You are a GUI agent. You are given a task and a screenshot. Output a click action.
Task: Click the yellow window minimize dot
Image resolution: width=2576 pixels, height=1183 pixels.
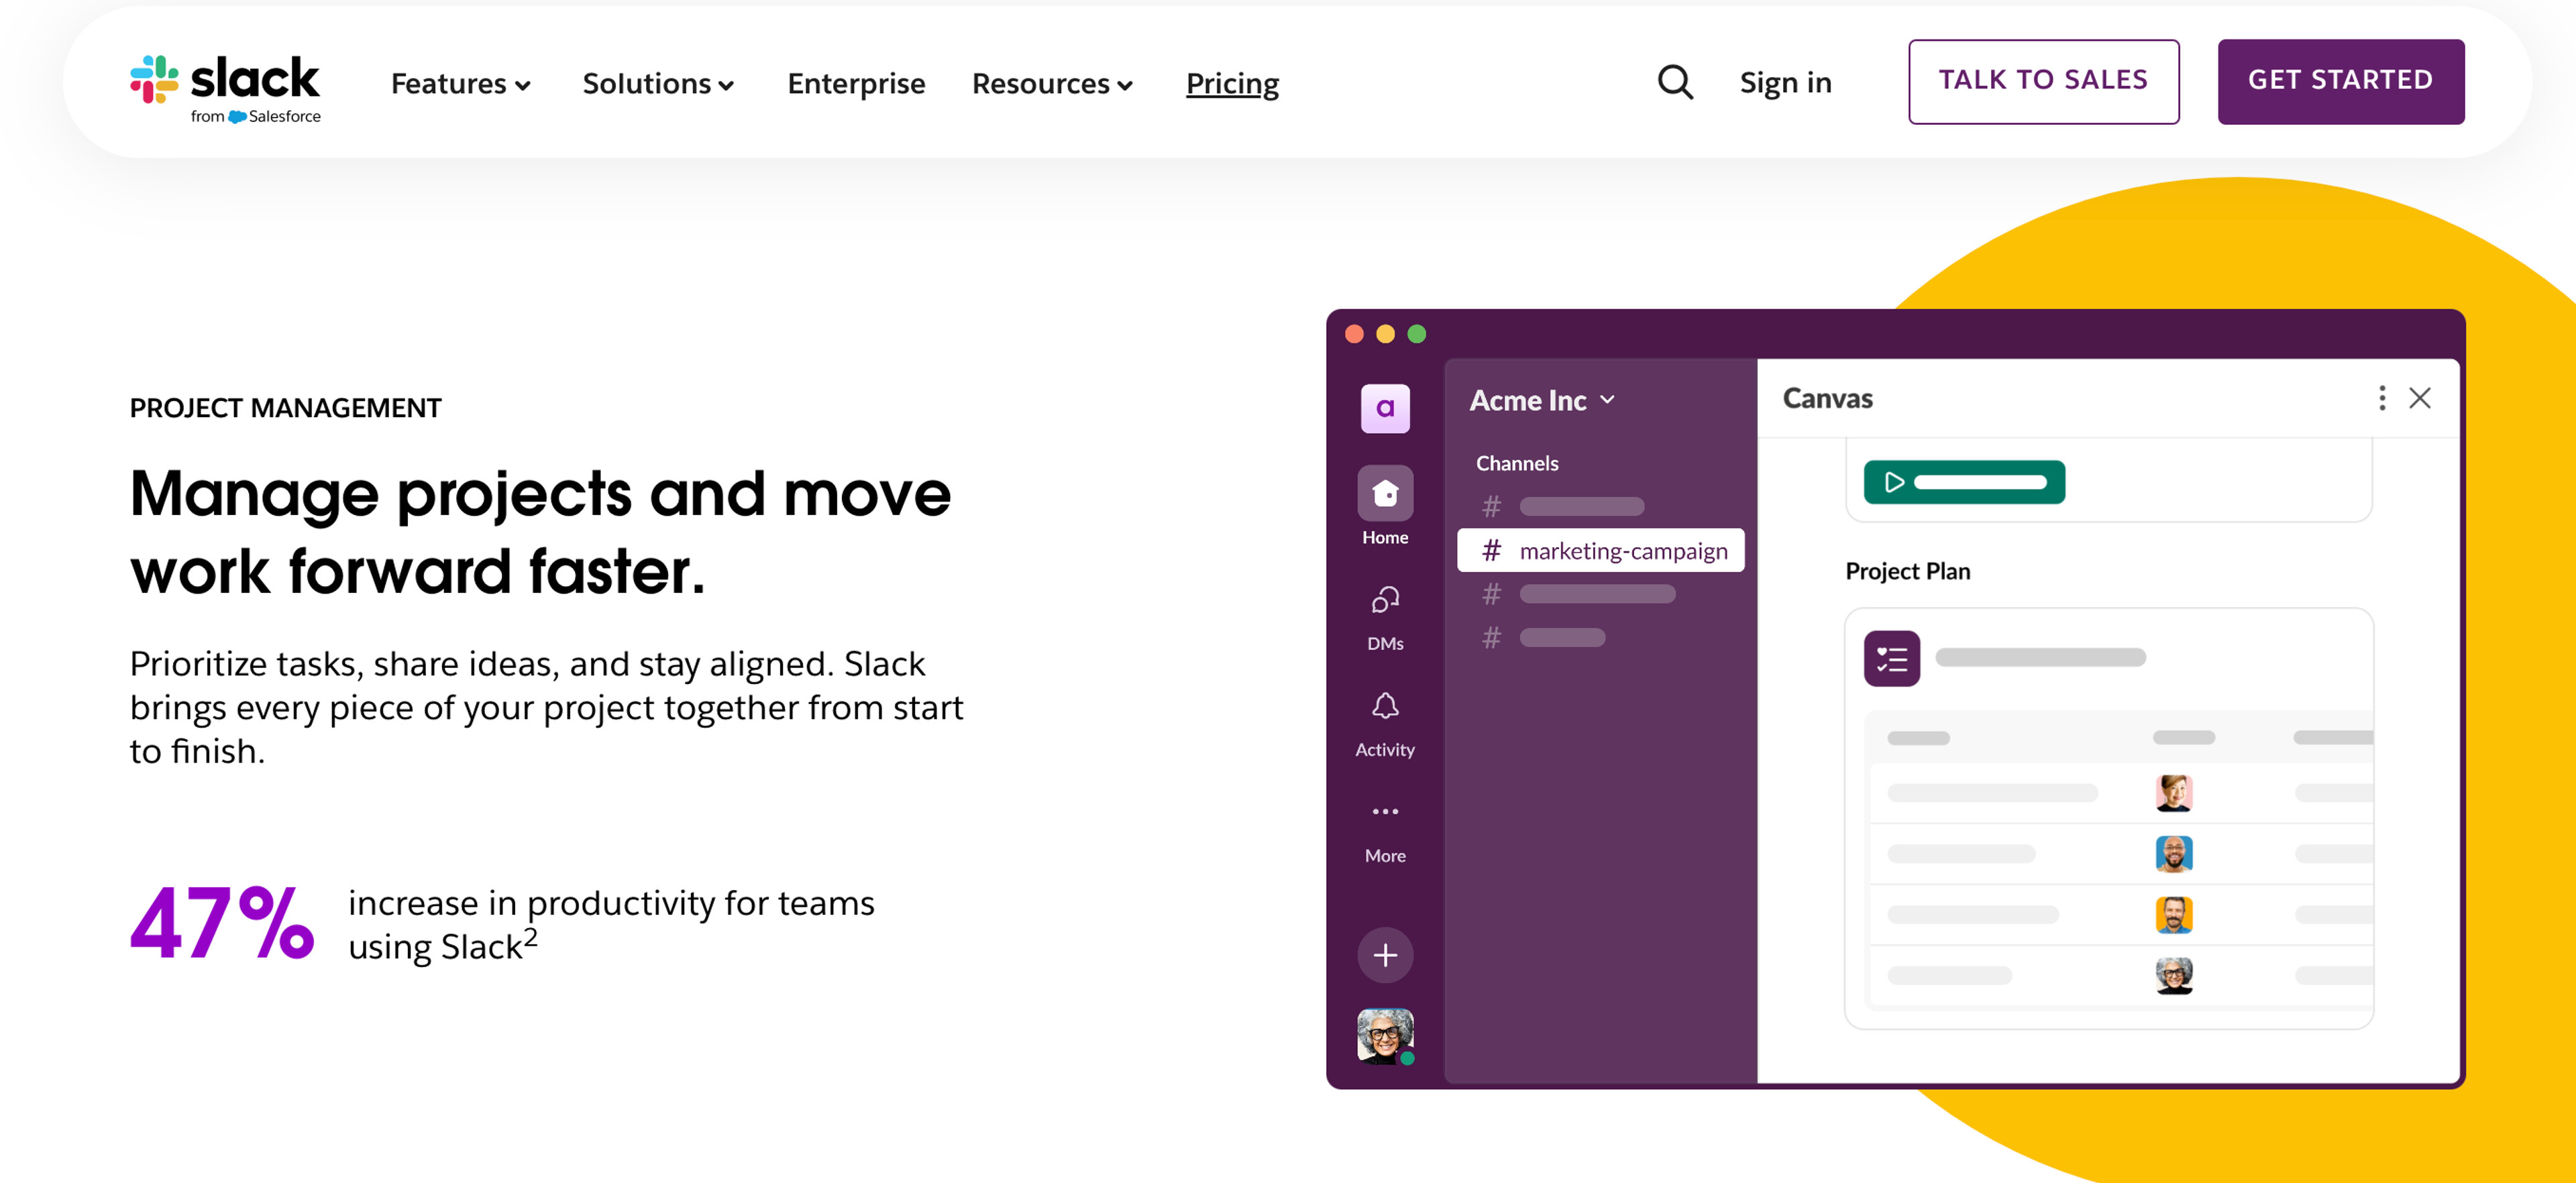[1385, 334]
